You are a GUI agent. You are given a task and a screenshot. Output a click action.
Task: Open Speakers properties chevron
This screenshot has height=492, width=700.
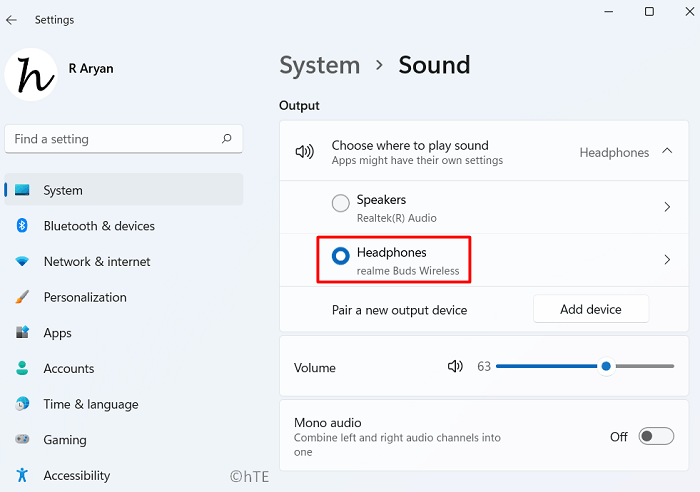(x=667, y=207)
